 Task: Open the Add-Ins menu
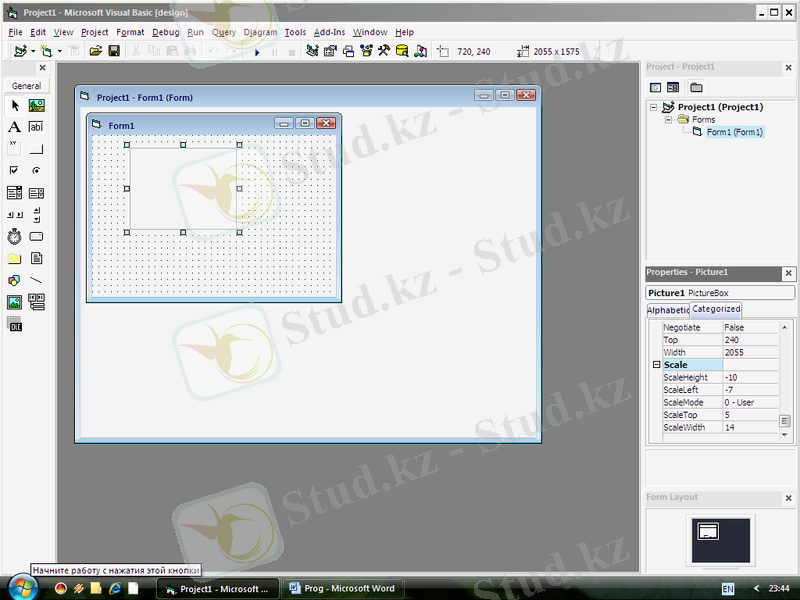tap(329, 32)
